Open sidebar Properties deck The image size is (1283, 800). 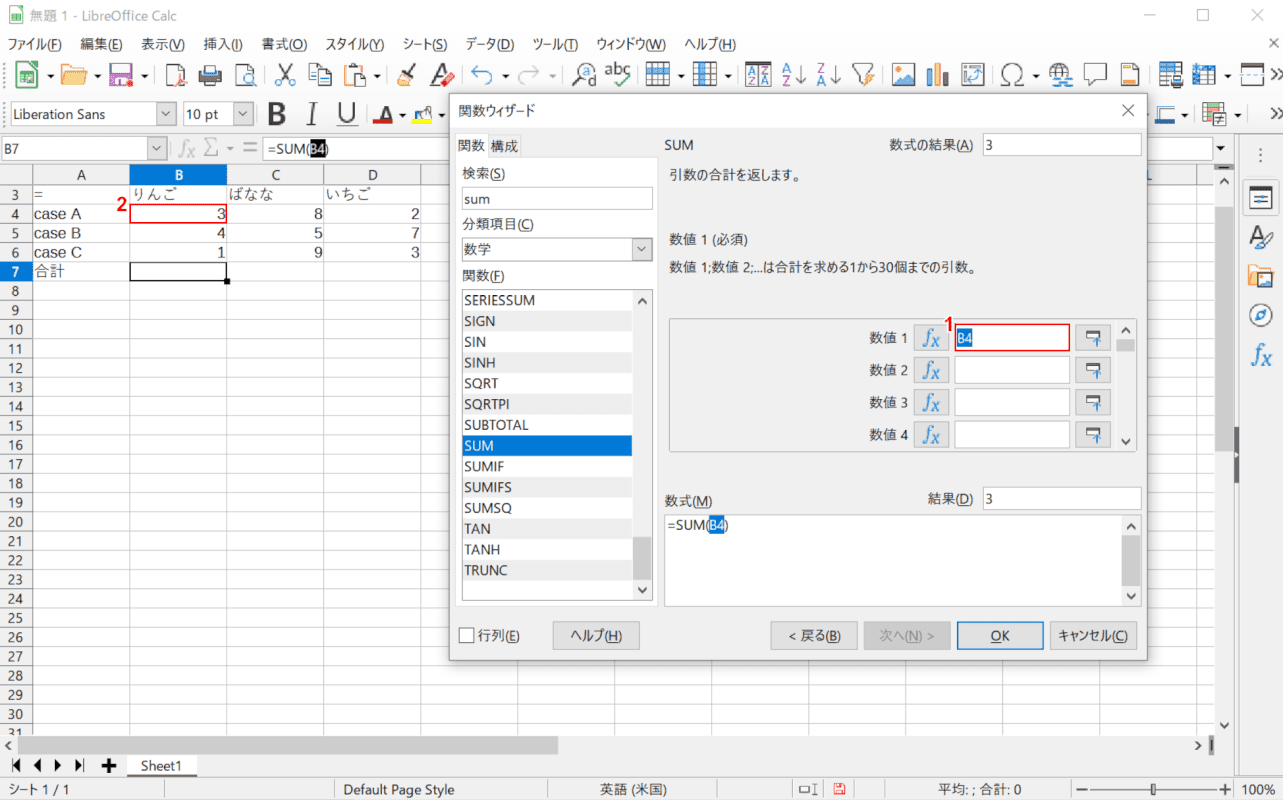1261,198
